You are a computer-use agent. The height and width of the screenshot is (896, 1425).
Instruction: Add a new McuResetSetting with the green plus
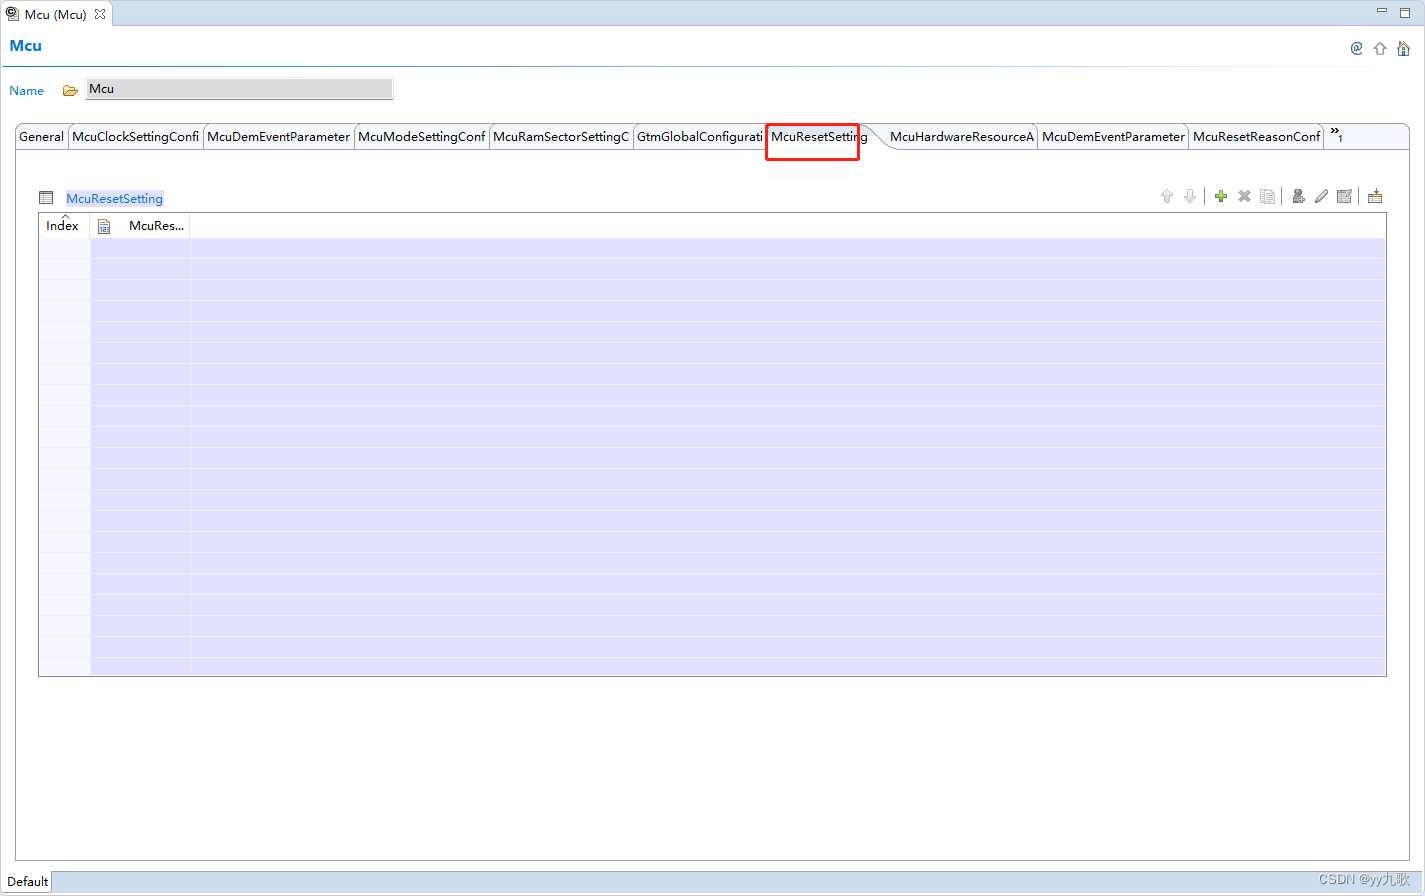[x=1220, y=196]
